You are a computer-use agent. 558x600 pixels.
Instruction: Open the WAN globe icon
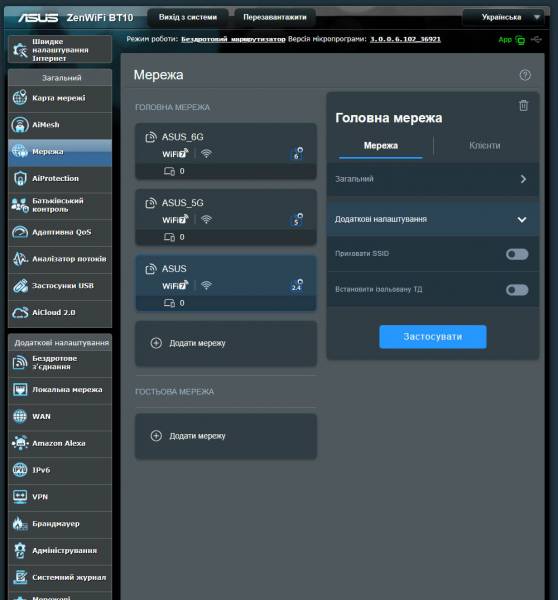coord(20,416)
